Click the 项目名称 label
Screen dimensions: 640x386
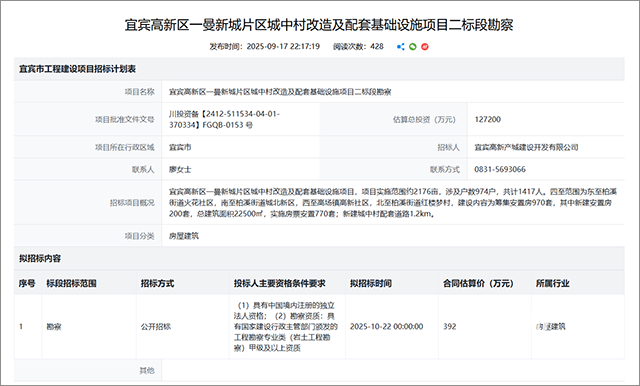(139, 92)
